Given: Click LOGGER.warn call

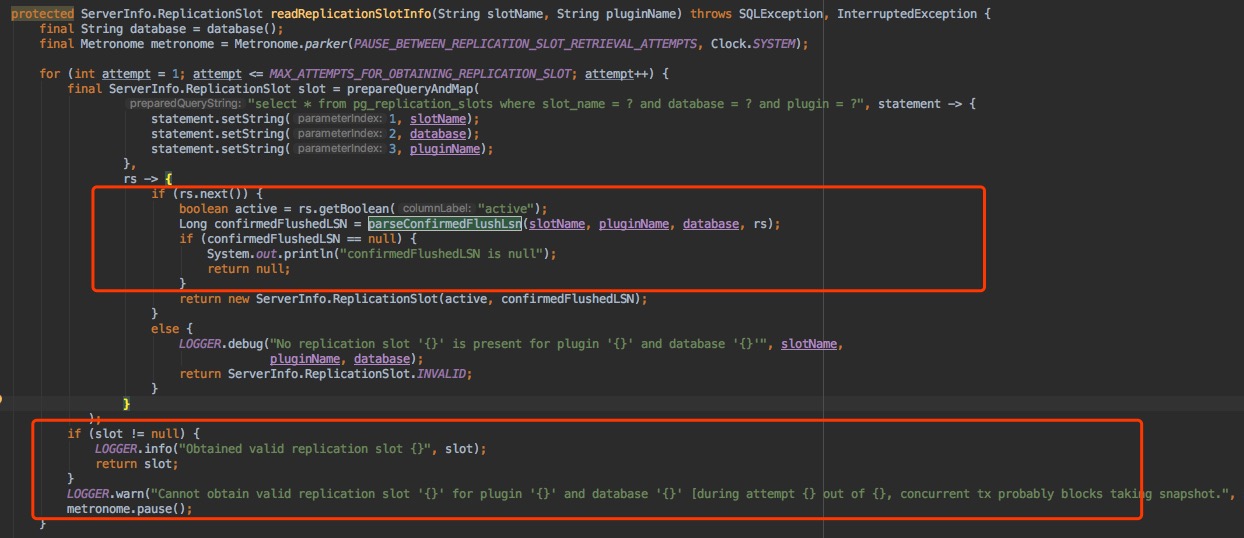Looking at the screenshot, I should click(x=106, y=494).
